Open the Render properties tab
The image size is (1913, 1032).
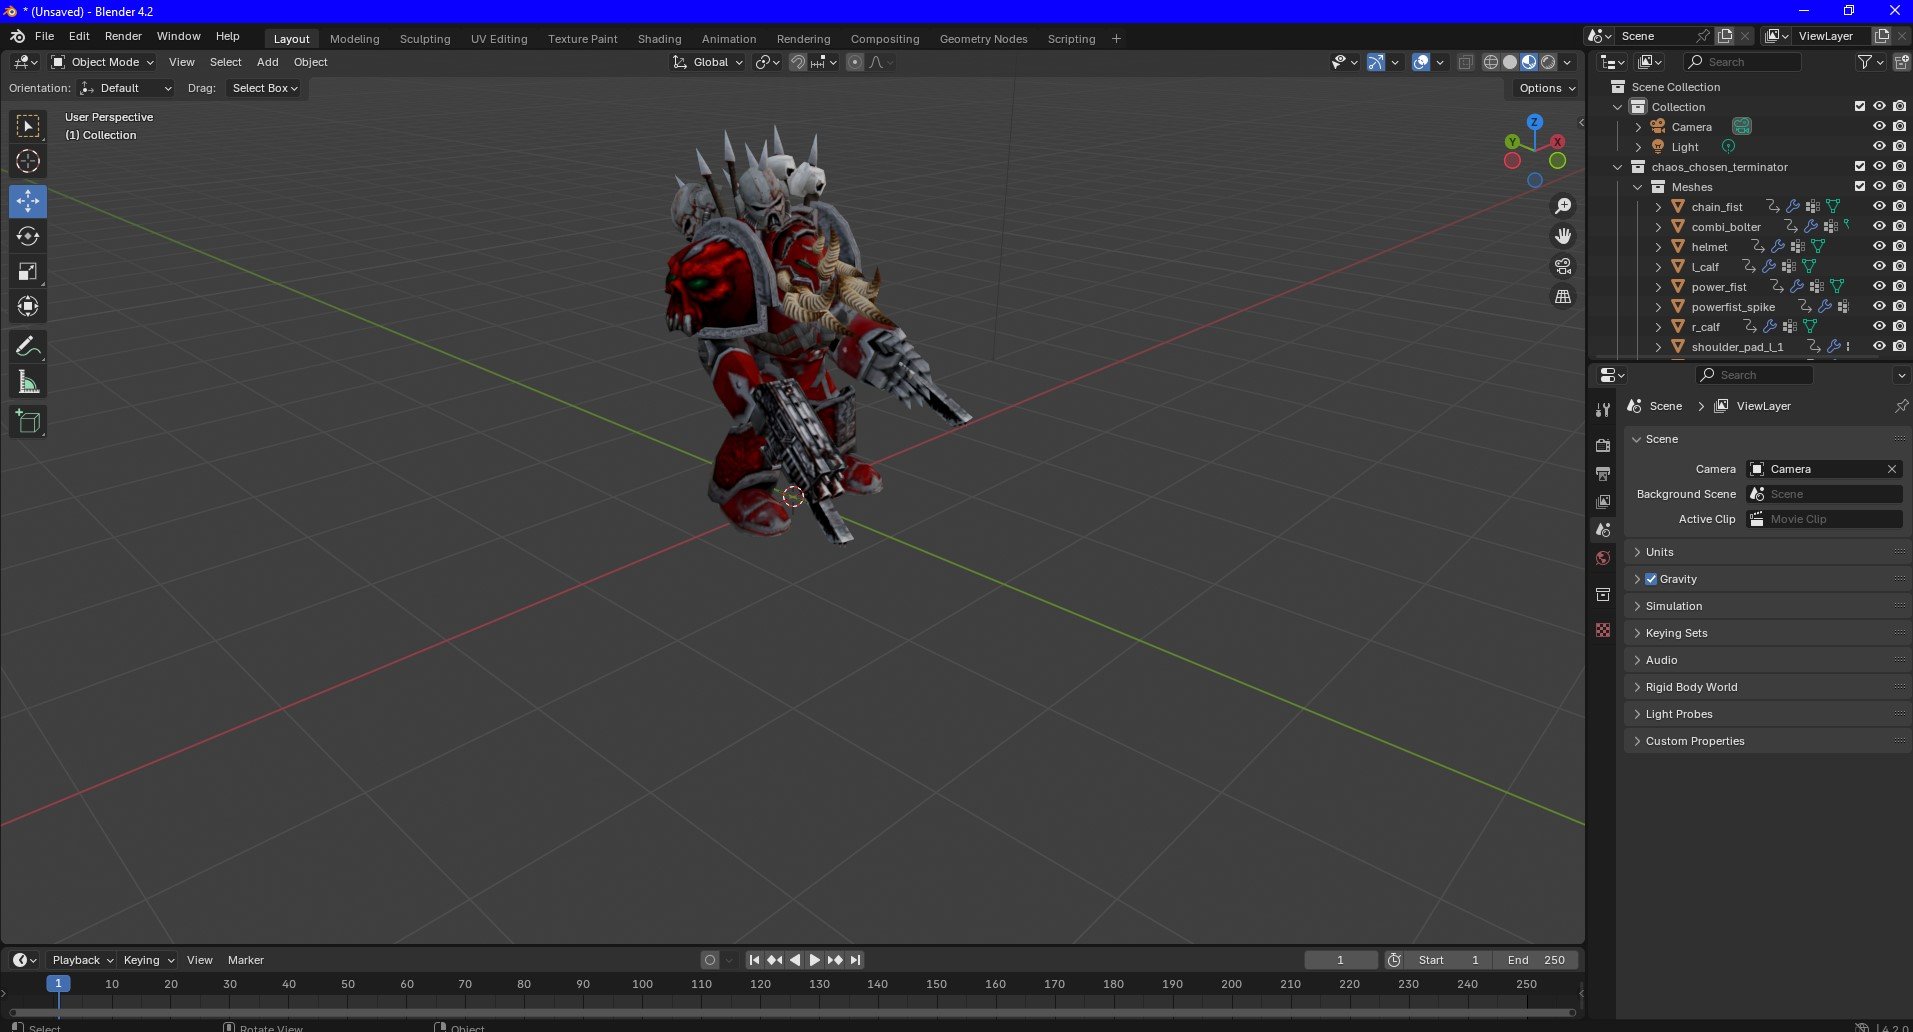1603,445
